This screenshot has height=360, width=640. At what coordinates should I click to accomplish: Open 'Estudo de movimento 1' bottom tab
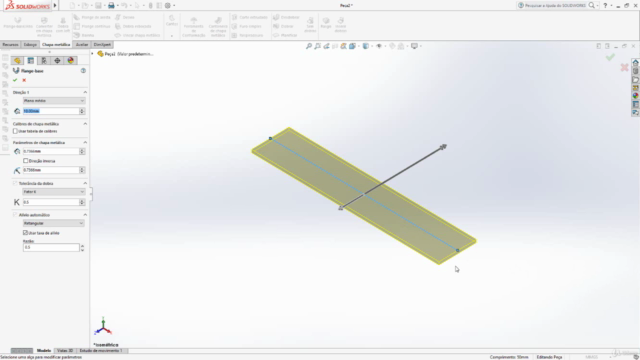click(101, 351)
